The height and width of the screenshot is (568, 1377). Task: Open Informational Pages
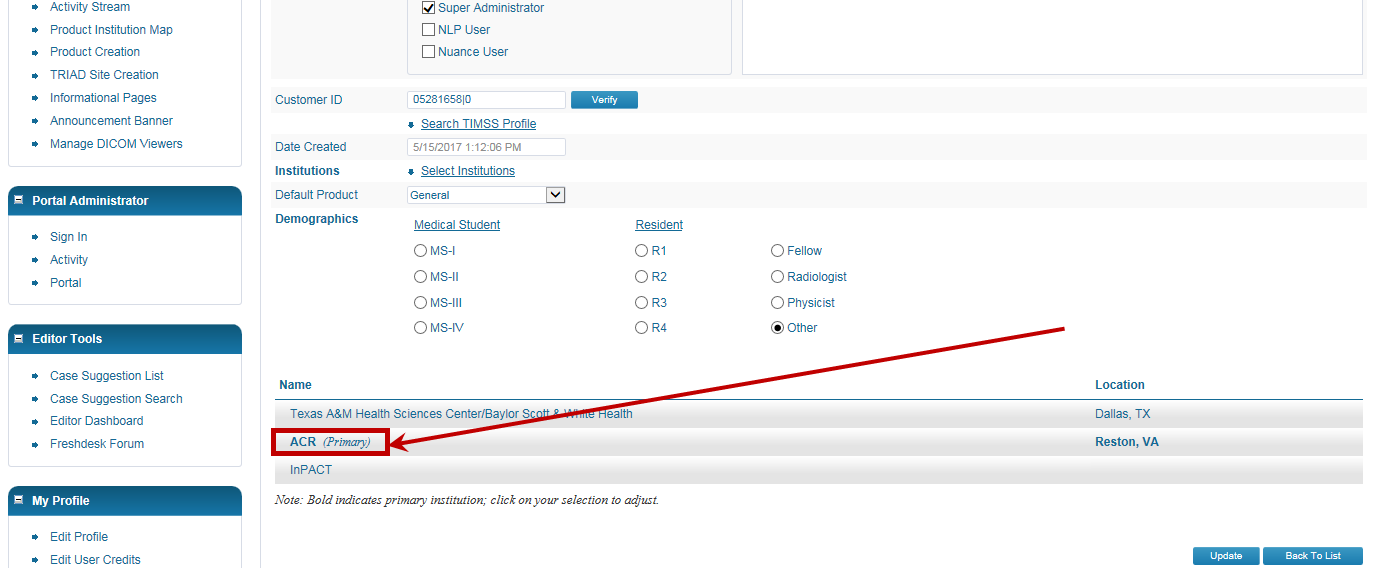103,98
